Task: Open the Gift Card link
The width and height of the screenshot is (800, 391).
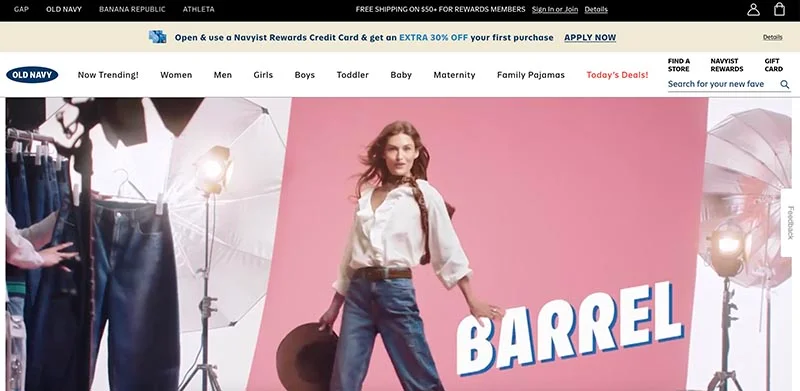Action: coord(773,65)
